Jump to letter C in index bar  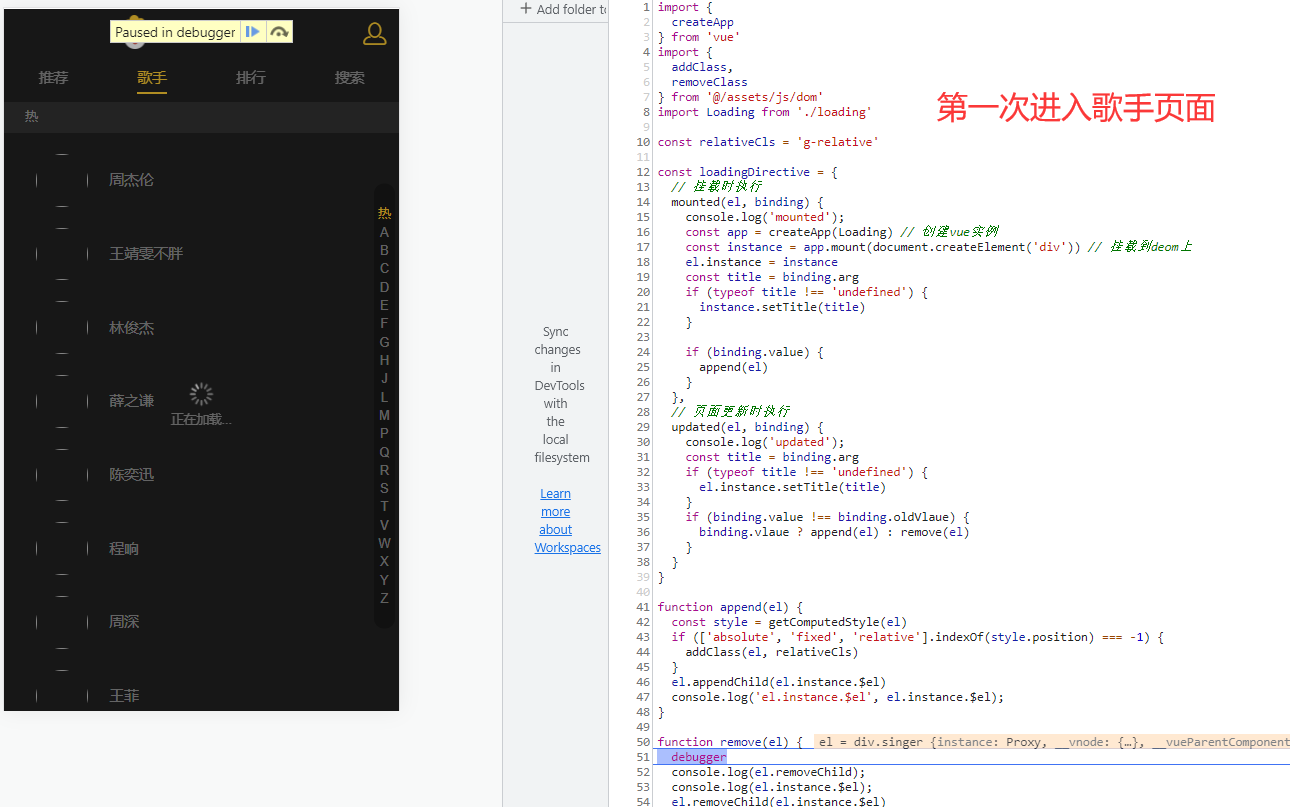[384, 268]
